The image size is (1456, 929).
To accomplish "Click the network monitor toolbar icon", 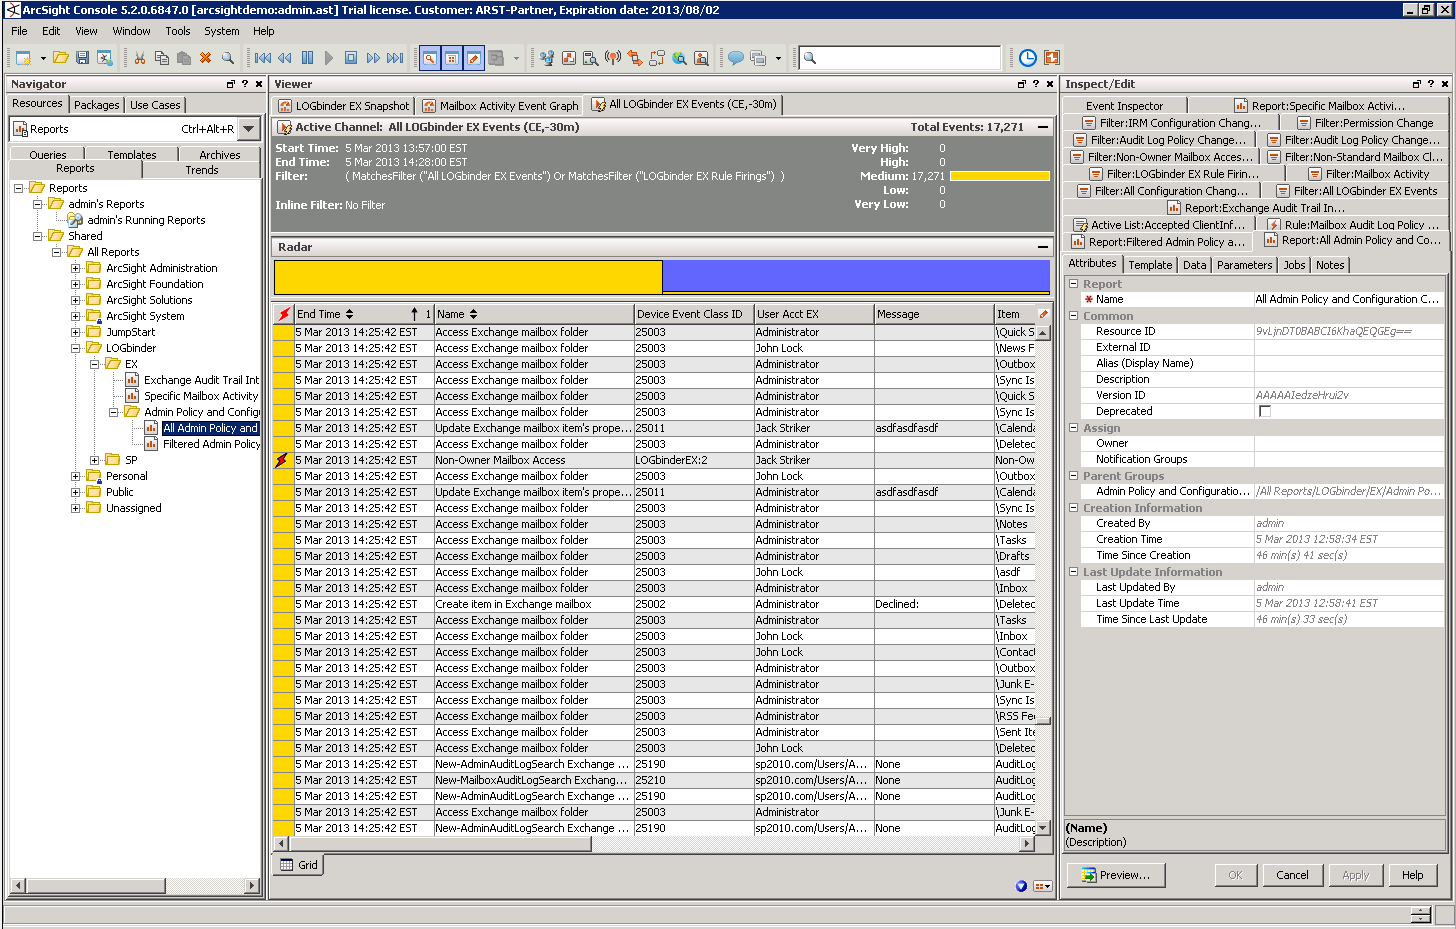I will pyautogui.click(x=547, y=58).
